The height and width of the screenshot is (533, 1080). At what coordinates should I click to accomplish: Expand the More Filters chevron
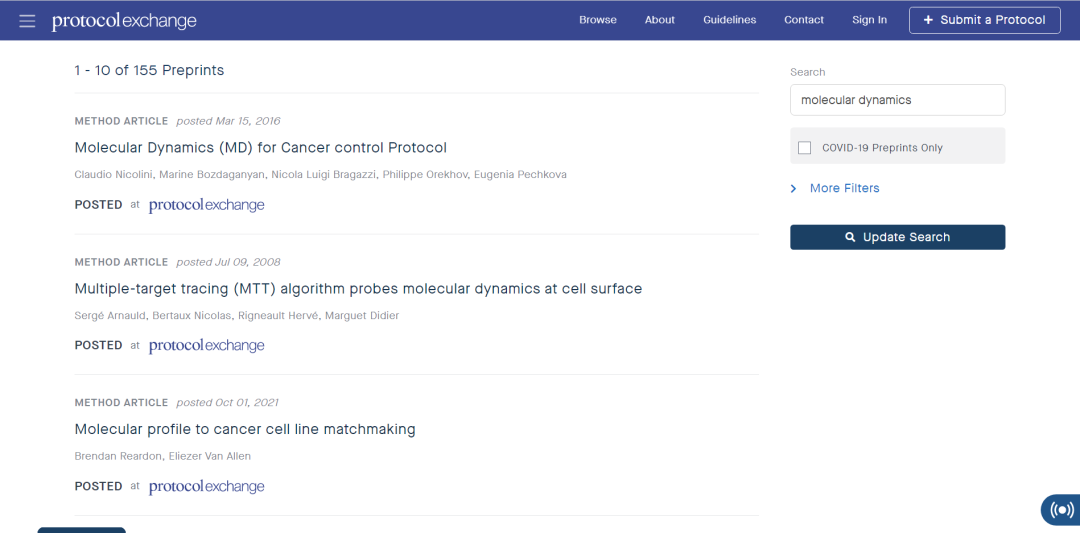(794, 189)
